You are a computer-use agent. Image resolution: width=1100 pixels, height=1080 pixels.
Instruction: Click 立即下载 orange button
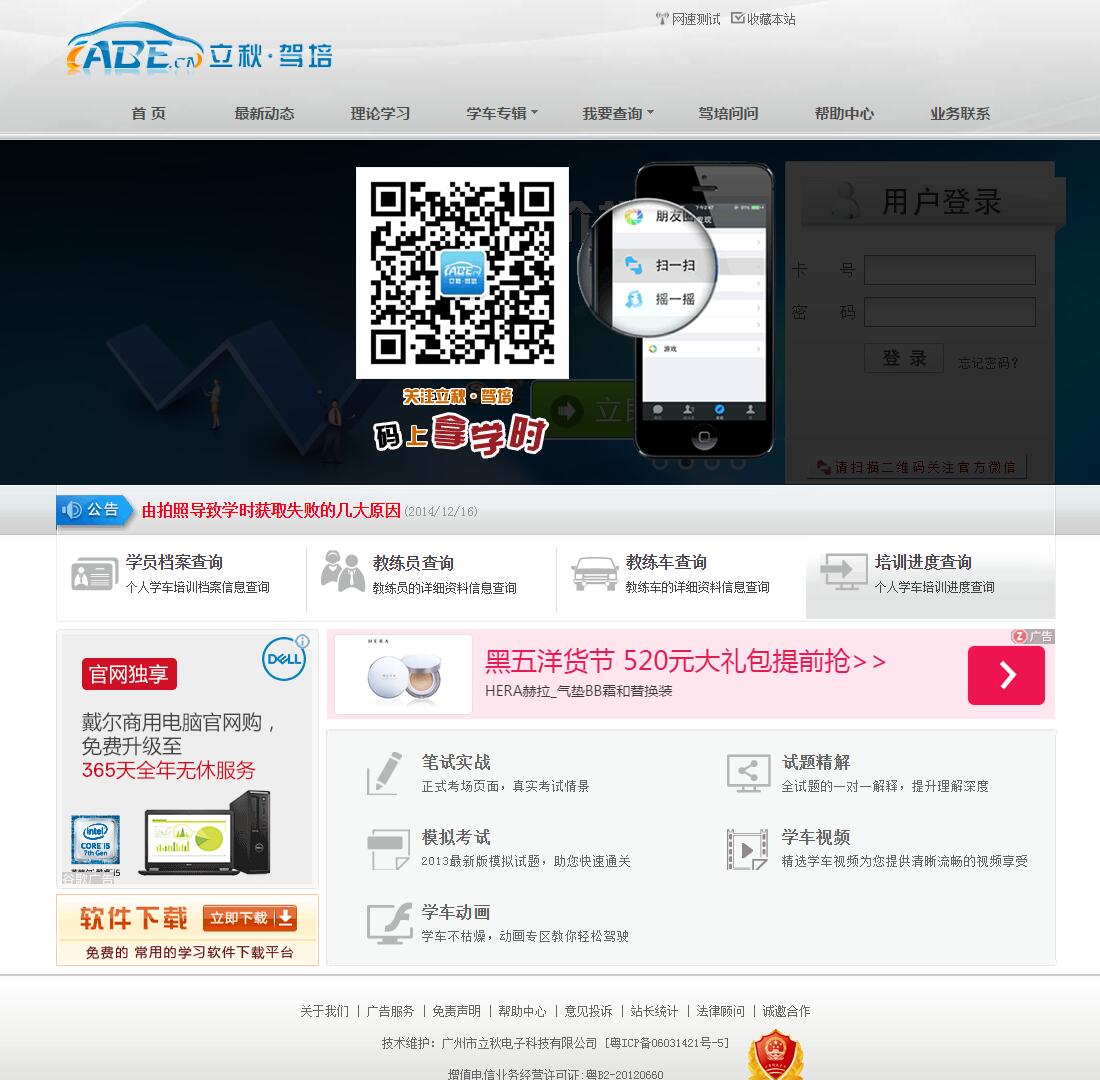tap(250, 918)
